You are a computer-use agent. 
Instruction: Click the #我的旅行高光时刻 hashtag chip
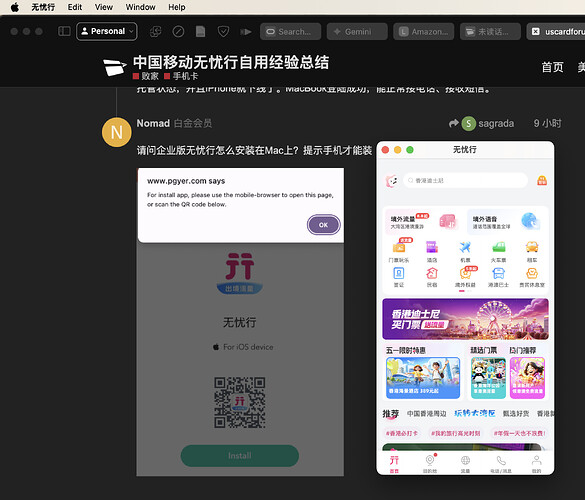(x=456, y=433)
